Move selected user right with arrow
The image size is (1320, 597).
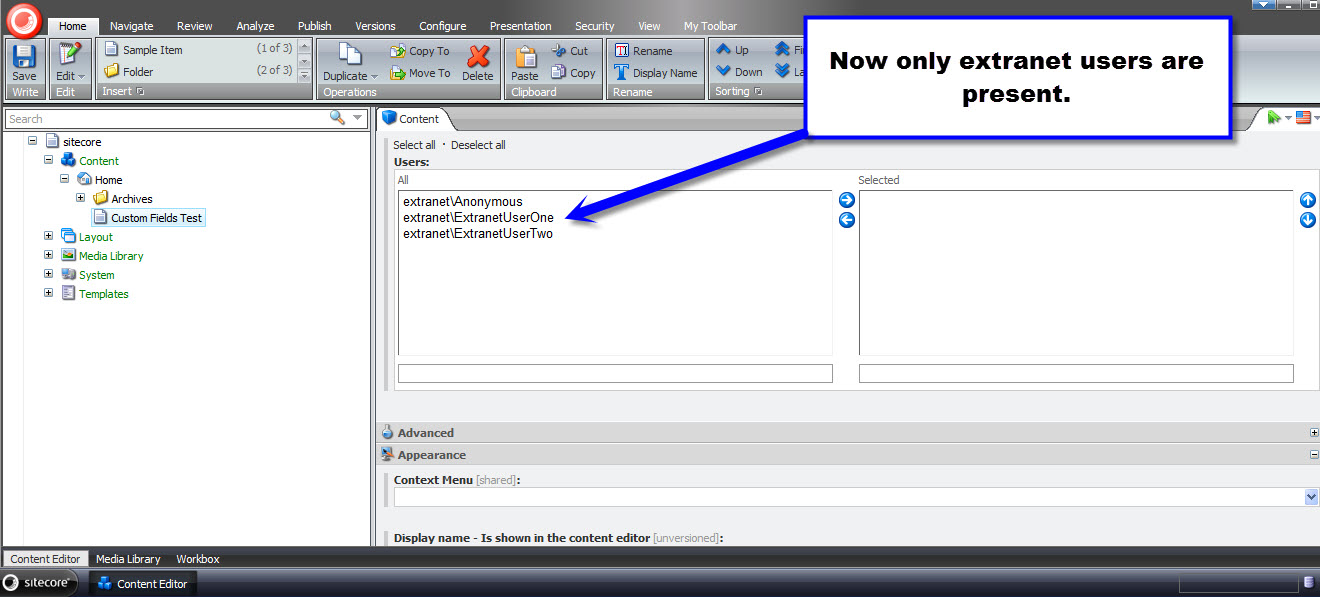(847, 201)
